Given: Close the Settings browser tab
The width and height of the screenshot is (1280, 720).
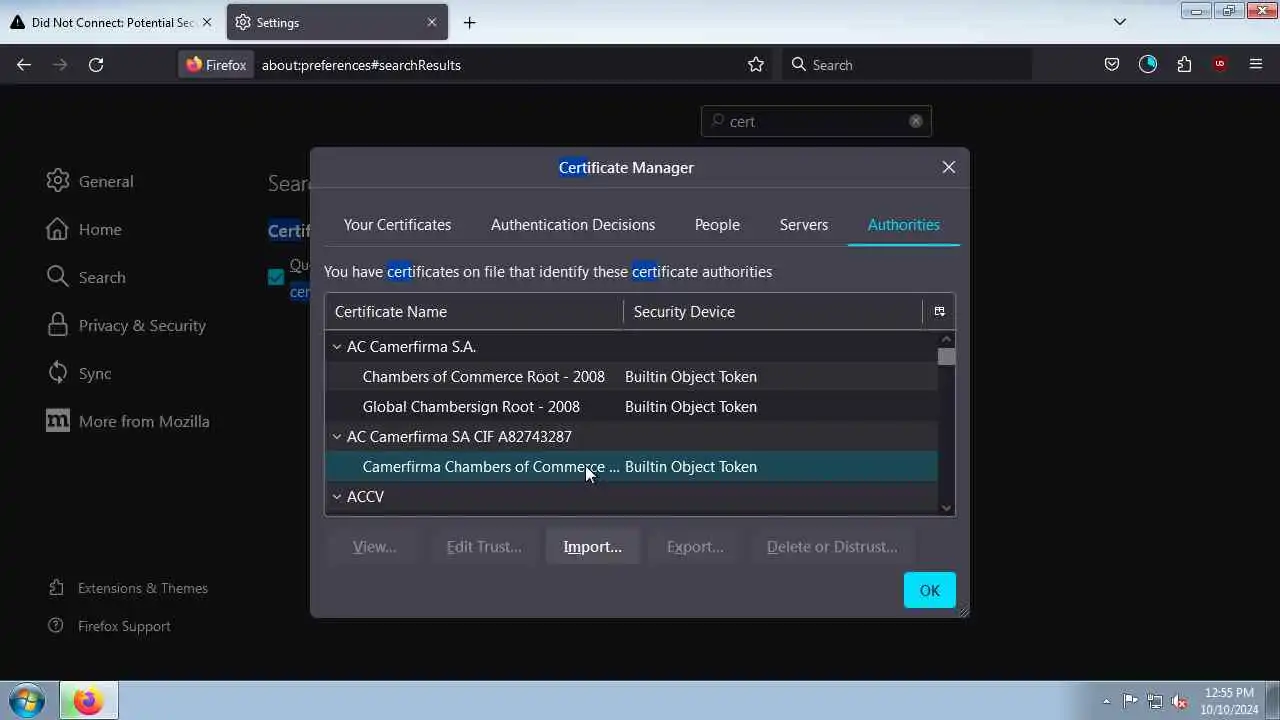Looking at the screenshot, I should [x=432, y=22].
